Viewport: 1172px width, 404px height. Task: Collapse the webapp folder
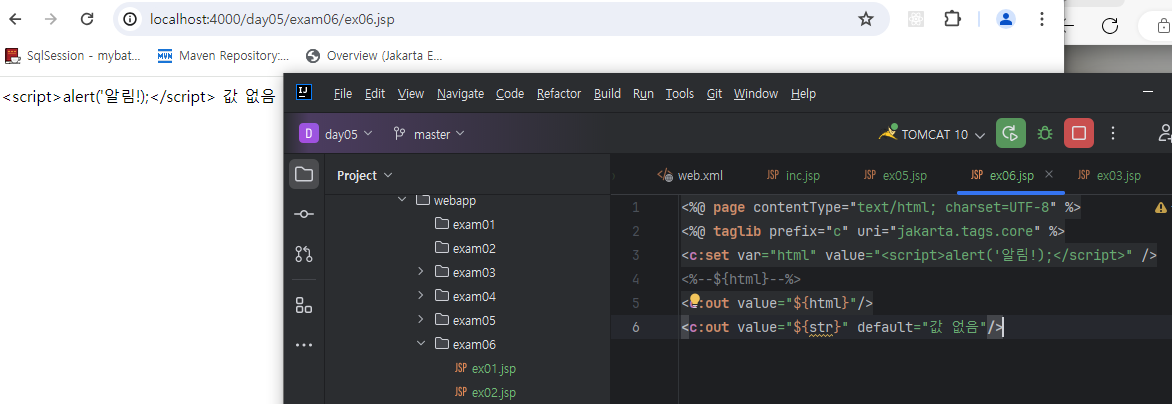coord(402,200)
